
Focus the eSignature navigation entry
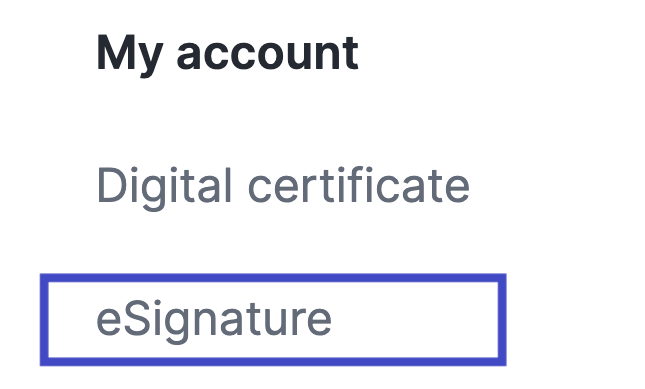pyautogui.click(x=273, y=320)
